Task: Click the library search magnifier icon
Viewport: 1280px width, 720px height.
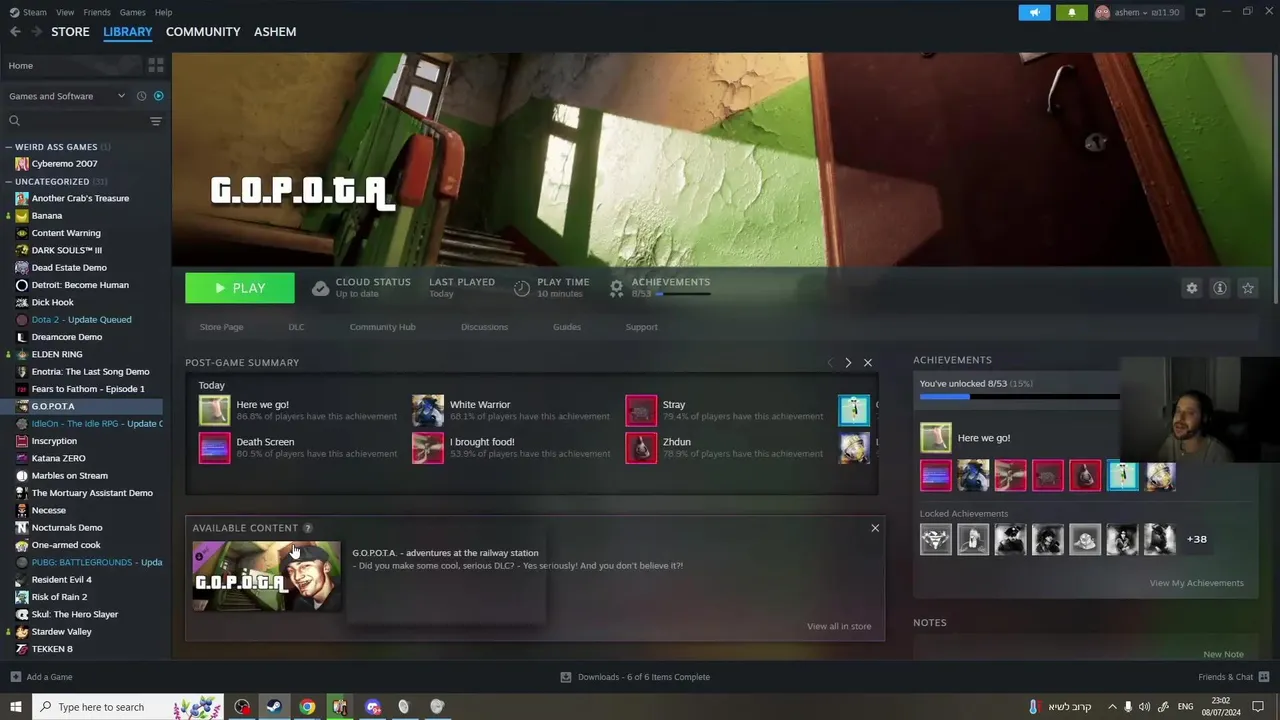Action: pos(14,121)
